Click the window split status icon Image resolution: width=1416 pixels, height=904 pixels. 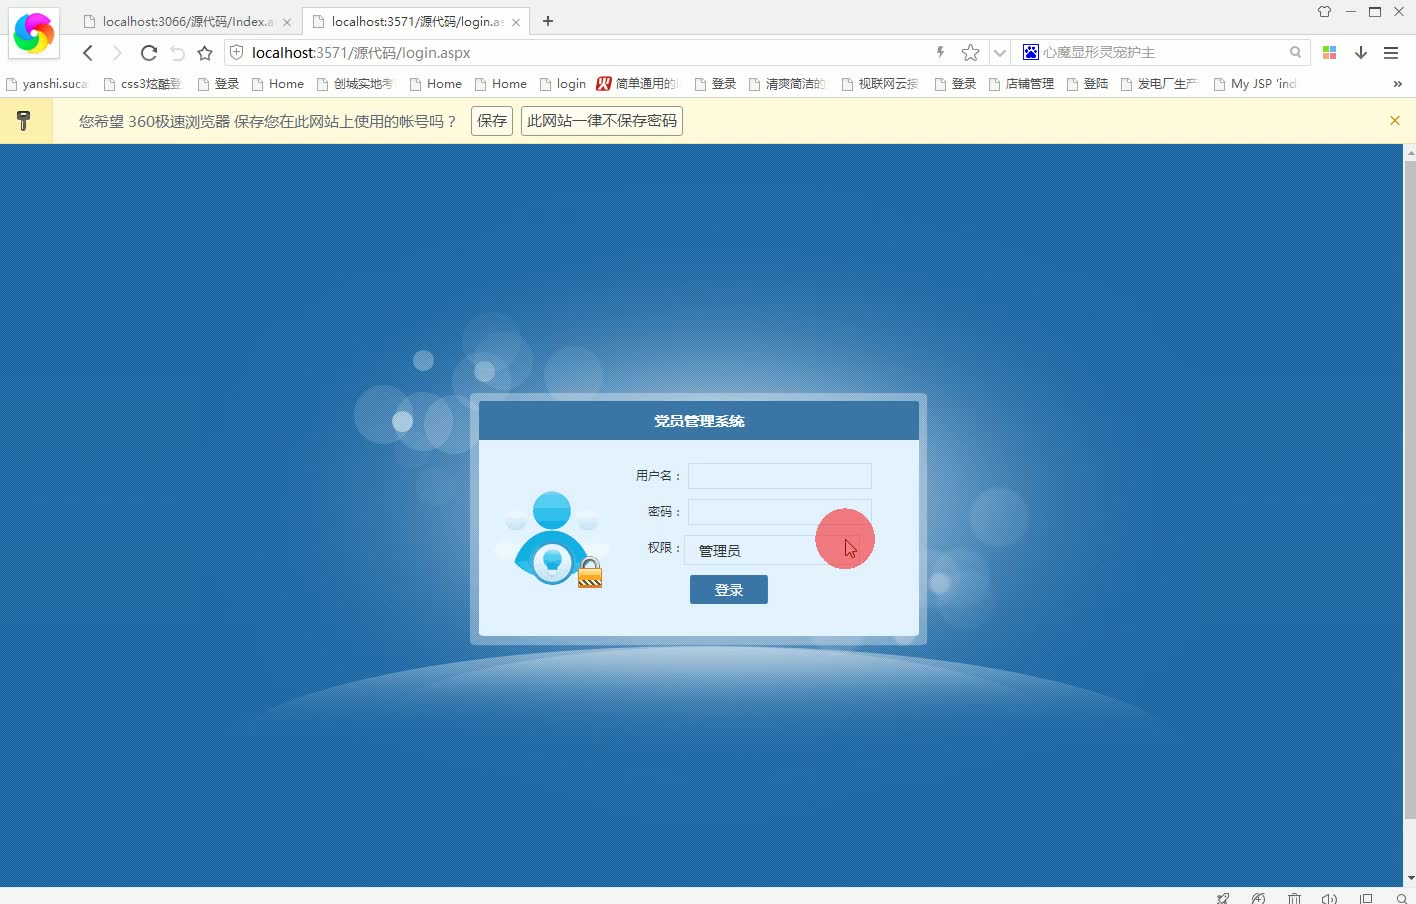[x=1366, y=898]
